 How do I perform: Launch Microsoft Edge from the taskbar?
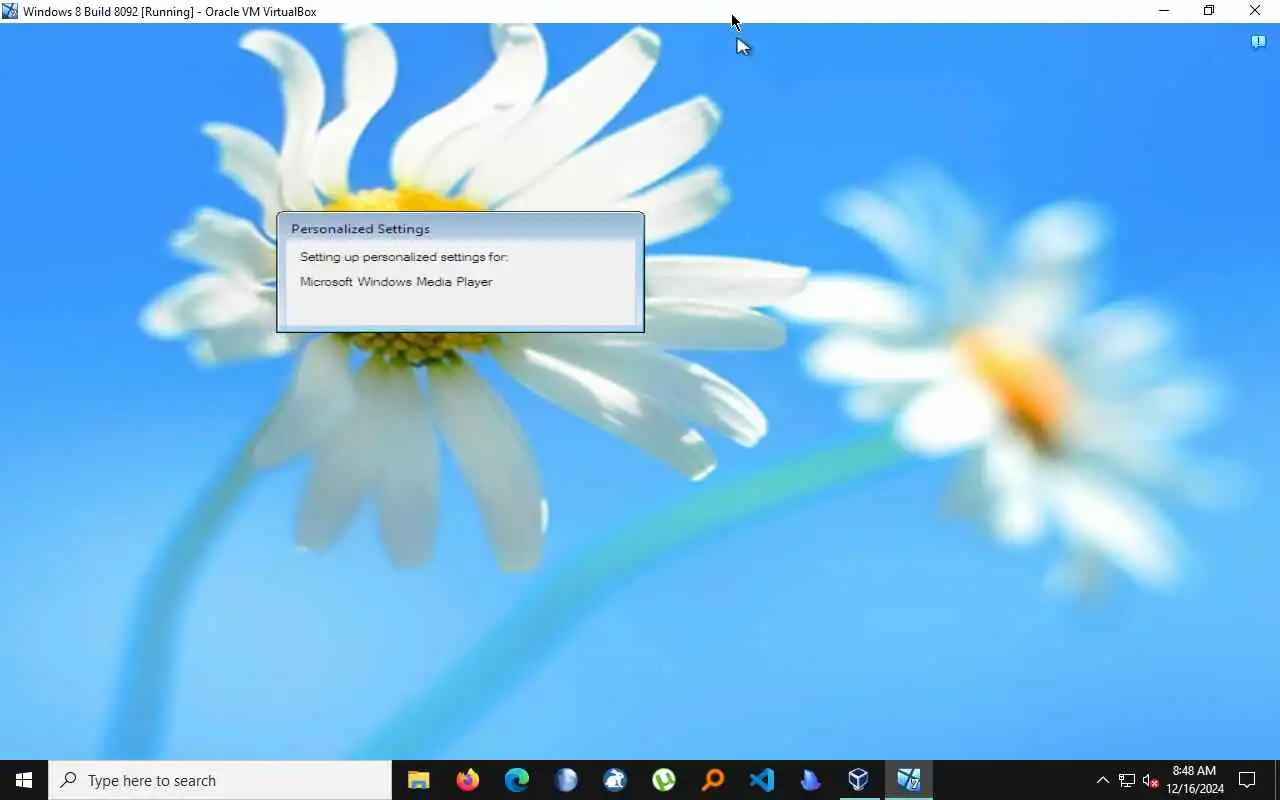[516, 780]
